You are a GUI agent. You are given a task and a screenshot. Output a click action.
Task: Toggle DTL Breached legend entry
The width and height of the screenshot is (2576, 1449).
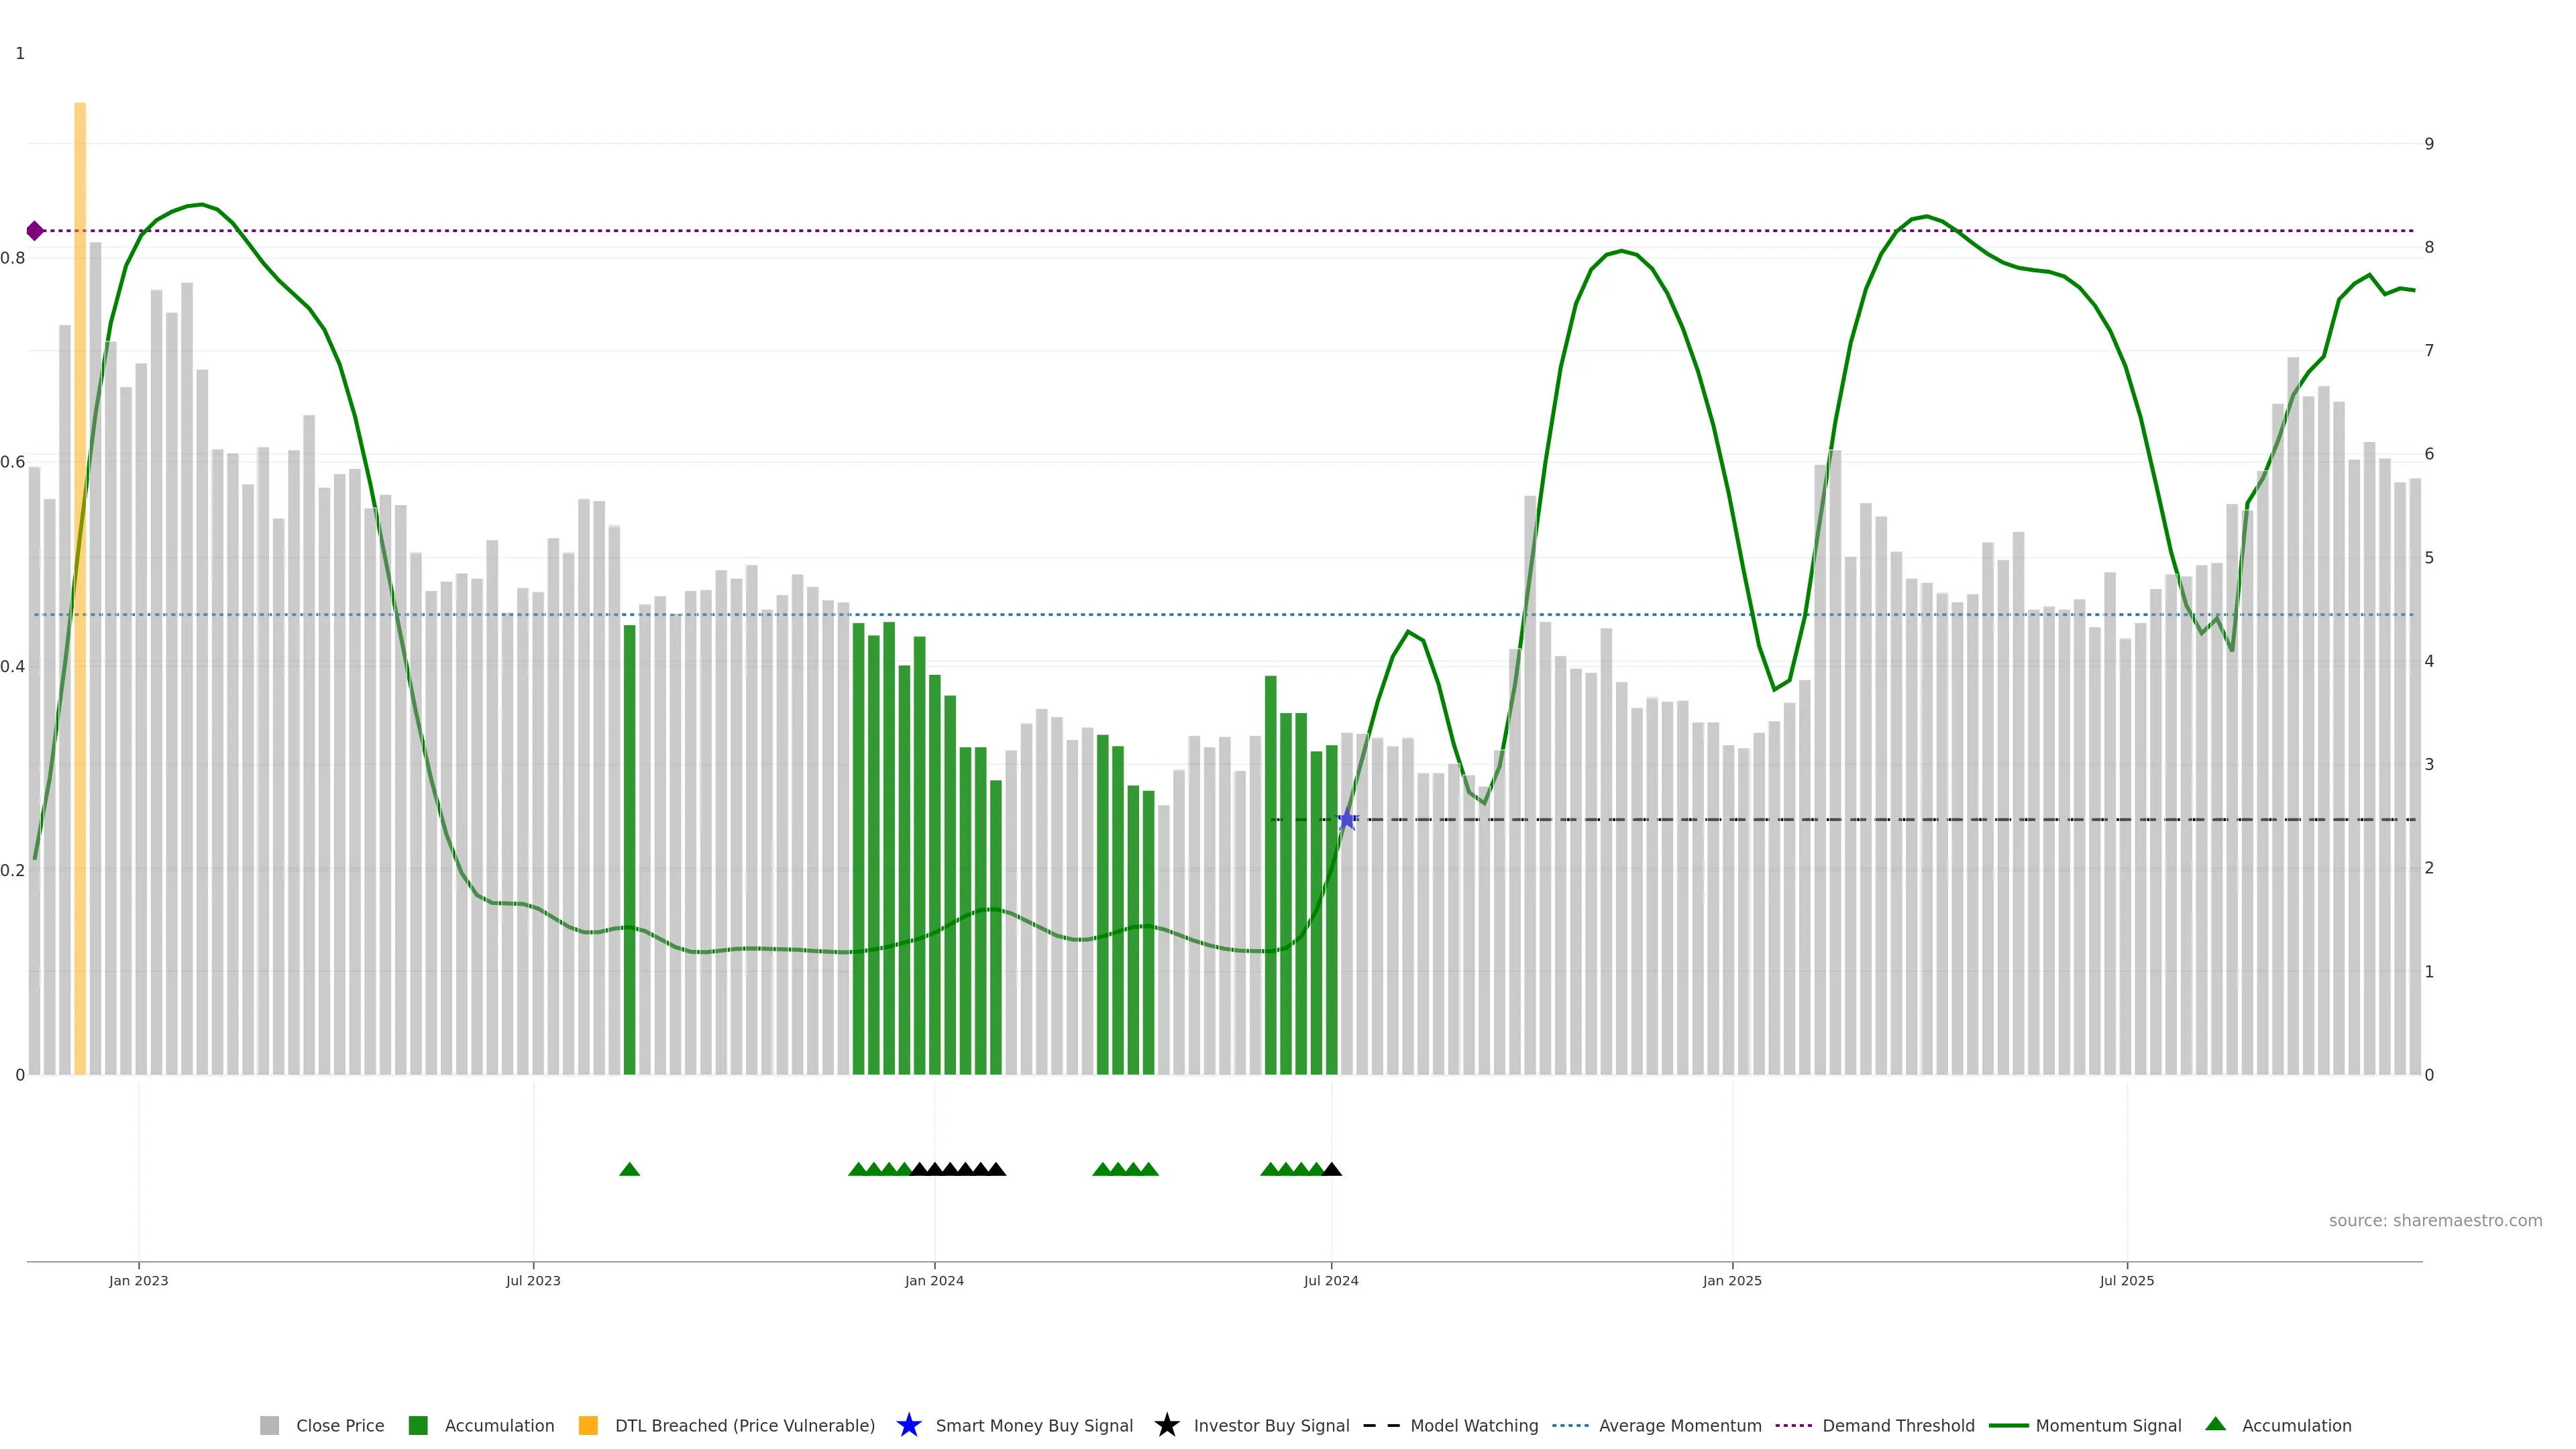point(744,1426)
